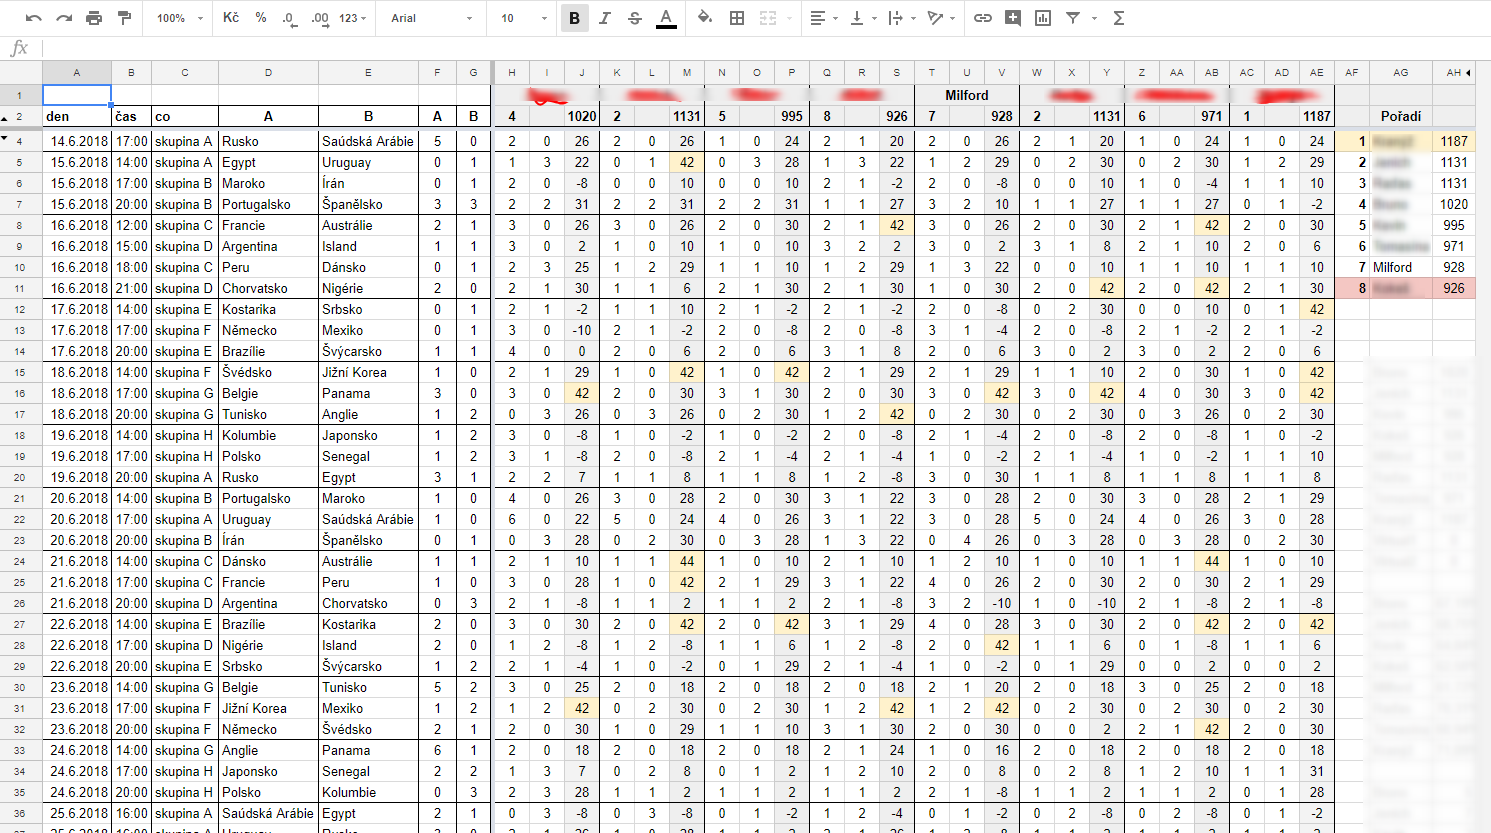Viewport: 1491px width, 833px height.
Task: Select 'skupina H' cell for Polsko–Senegal
Action: click(185, 456)
